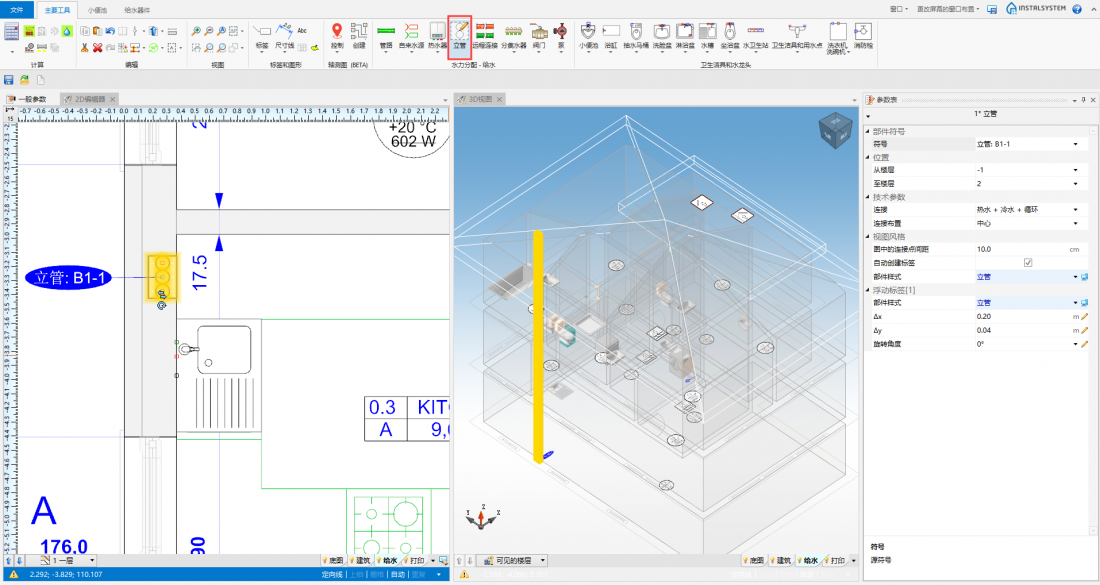The image size is (1100, 585).
Task: Open the 连接 type dropdown
Action: 1076,210
